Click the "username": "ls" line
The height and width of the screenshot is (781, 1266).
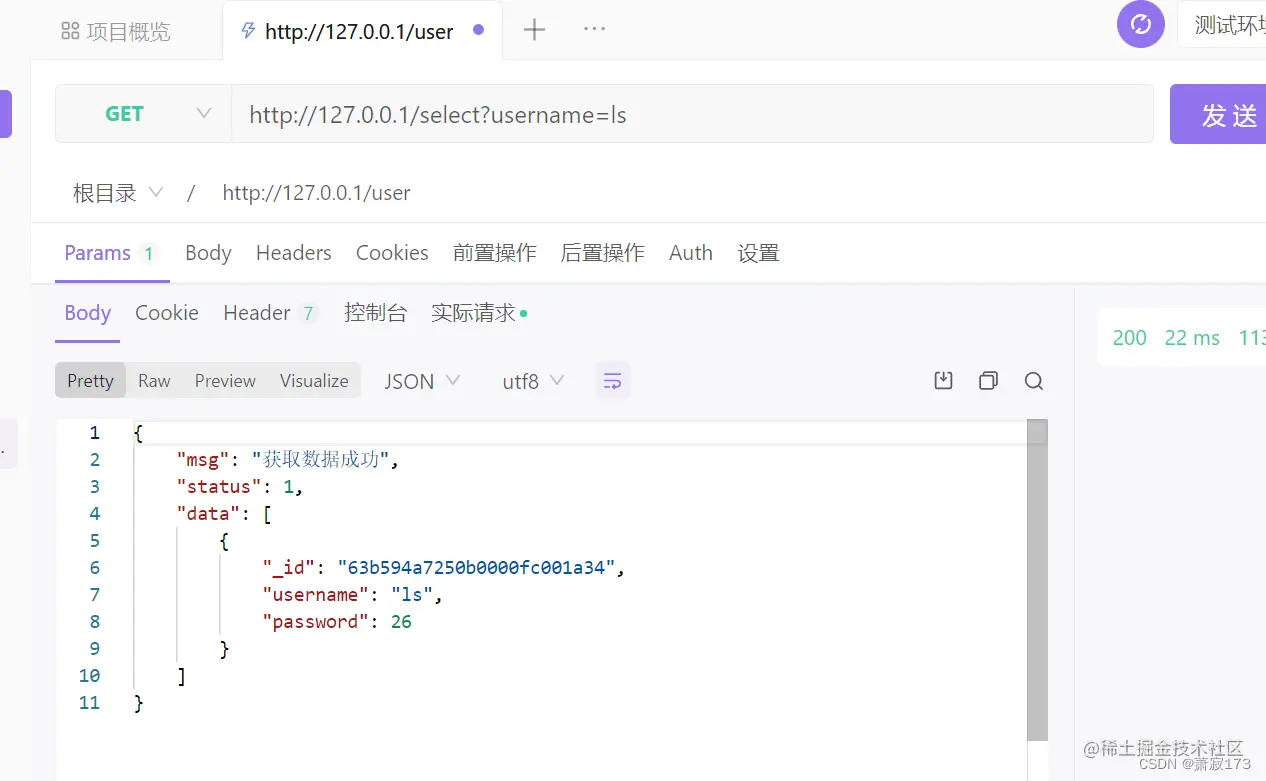pos(352,595)
